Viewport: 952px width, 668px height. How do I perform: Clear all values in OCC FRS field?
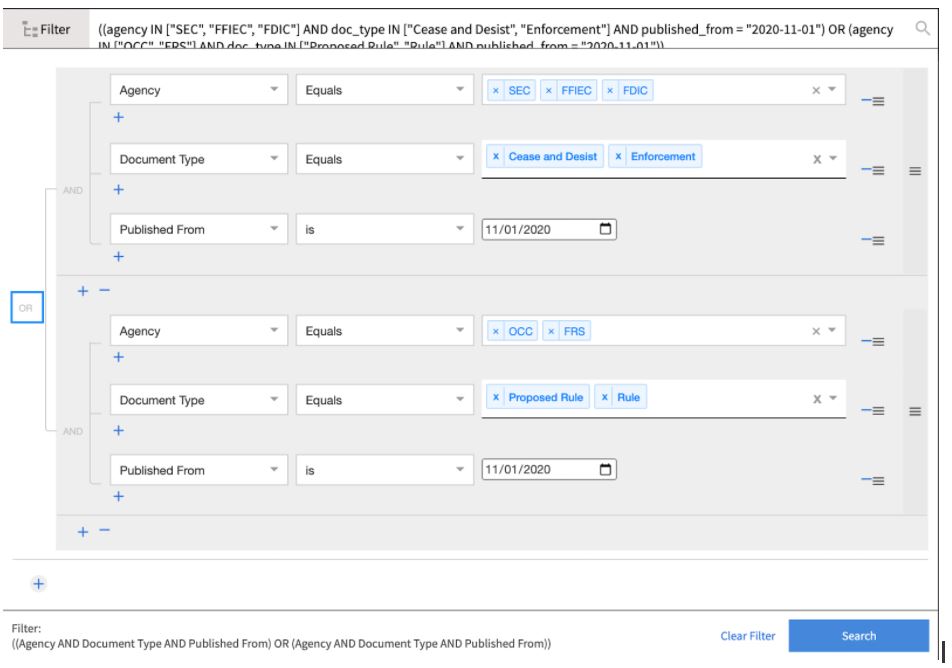tap(816, 332)
